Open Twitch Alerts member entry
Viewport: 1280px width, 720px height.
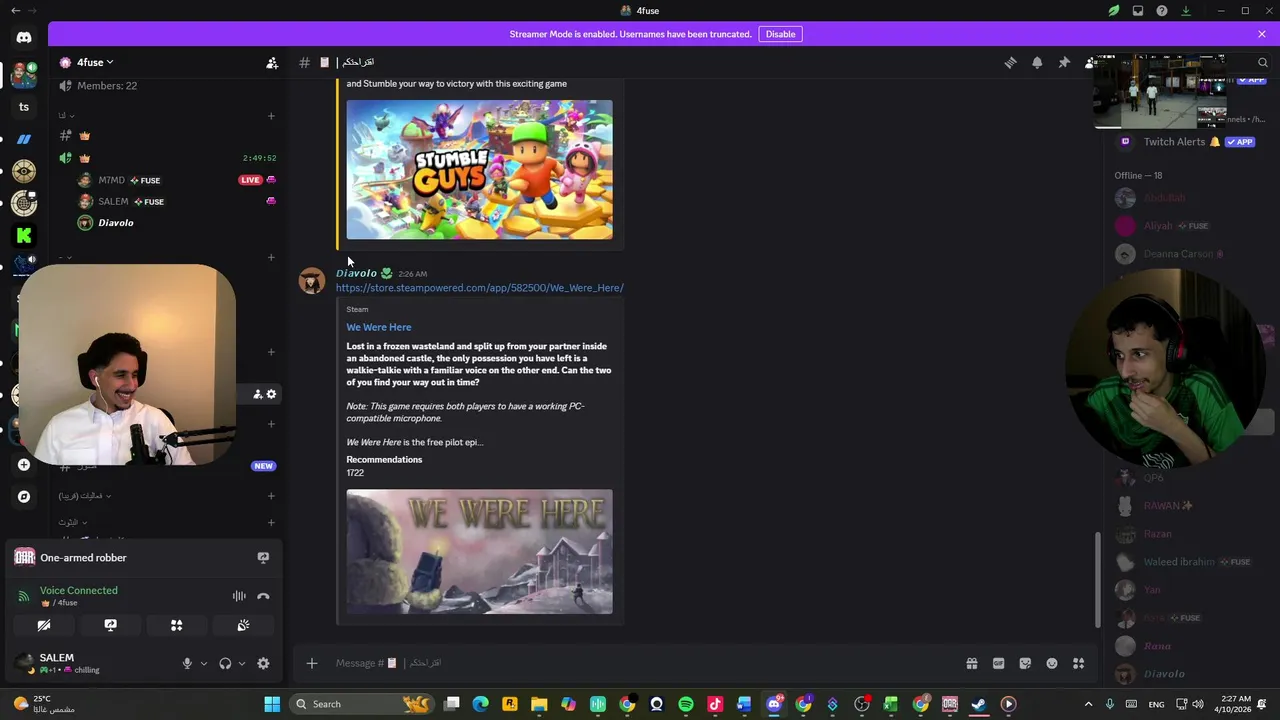[1188, 142]
